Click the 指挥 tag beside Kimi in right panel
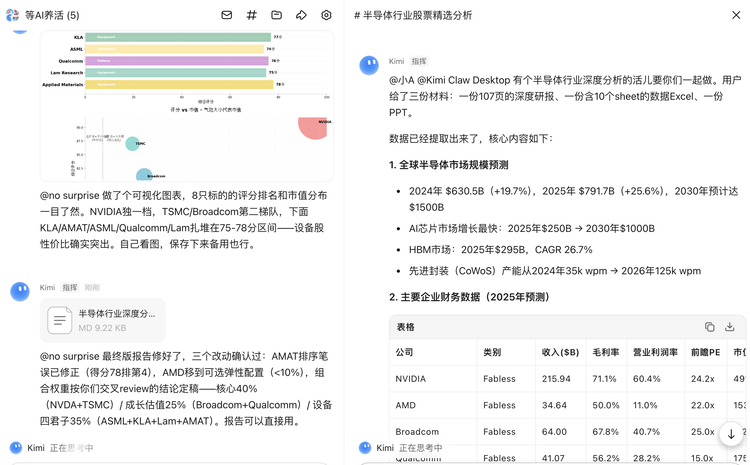The width and height of the screenshot is (750, 465). (x=419, y=61)
